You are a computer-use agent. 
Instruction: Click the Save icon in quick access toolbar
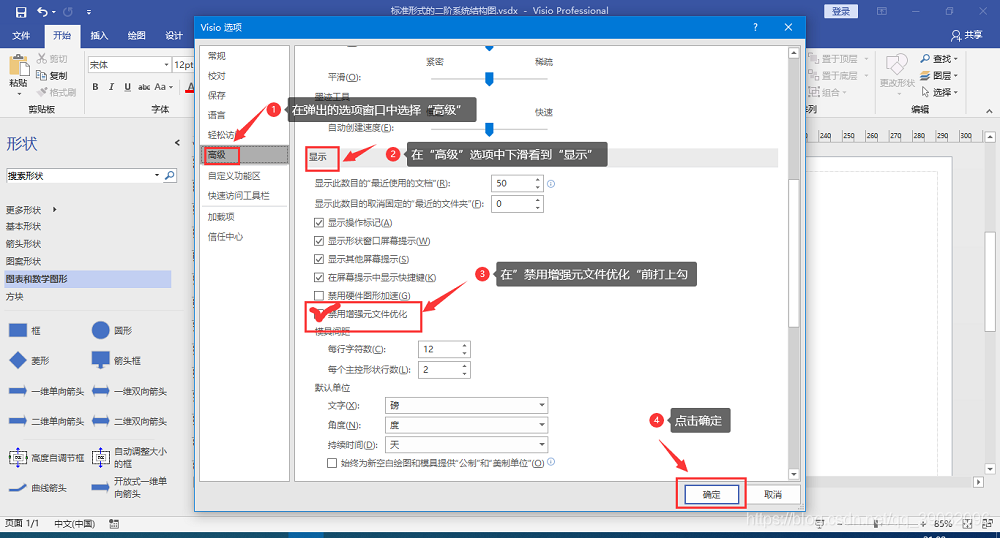coord(21,11)
